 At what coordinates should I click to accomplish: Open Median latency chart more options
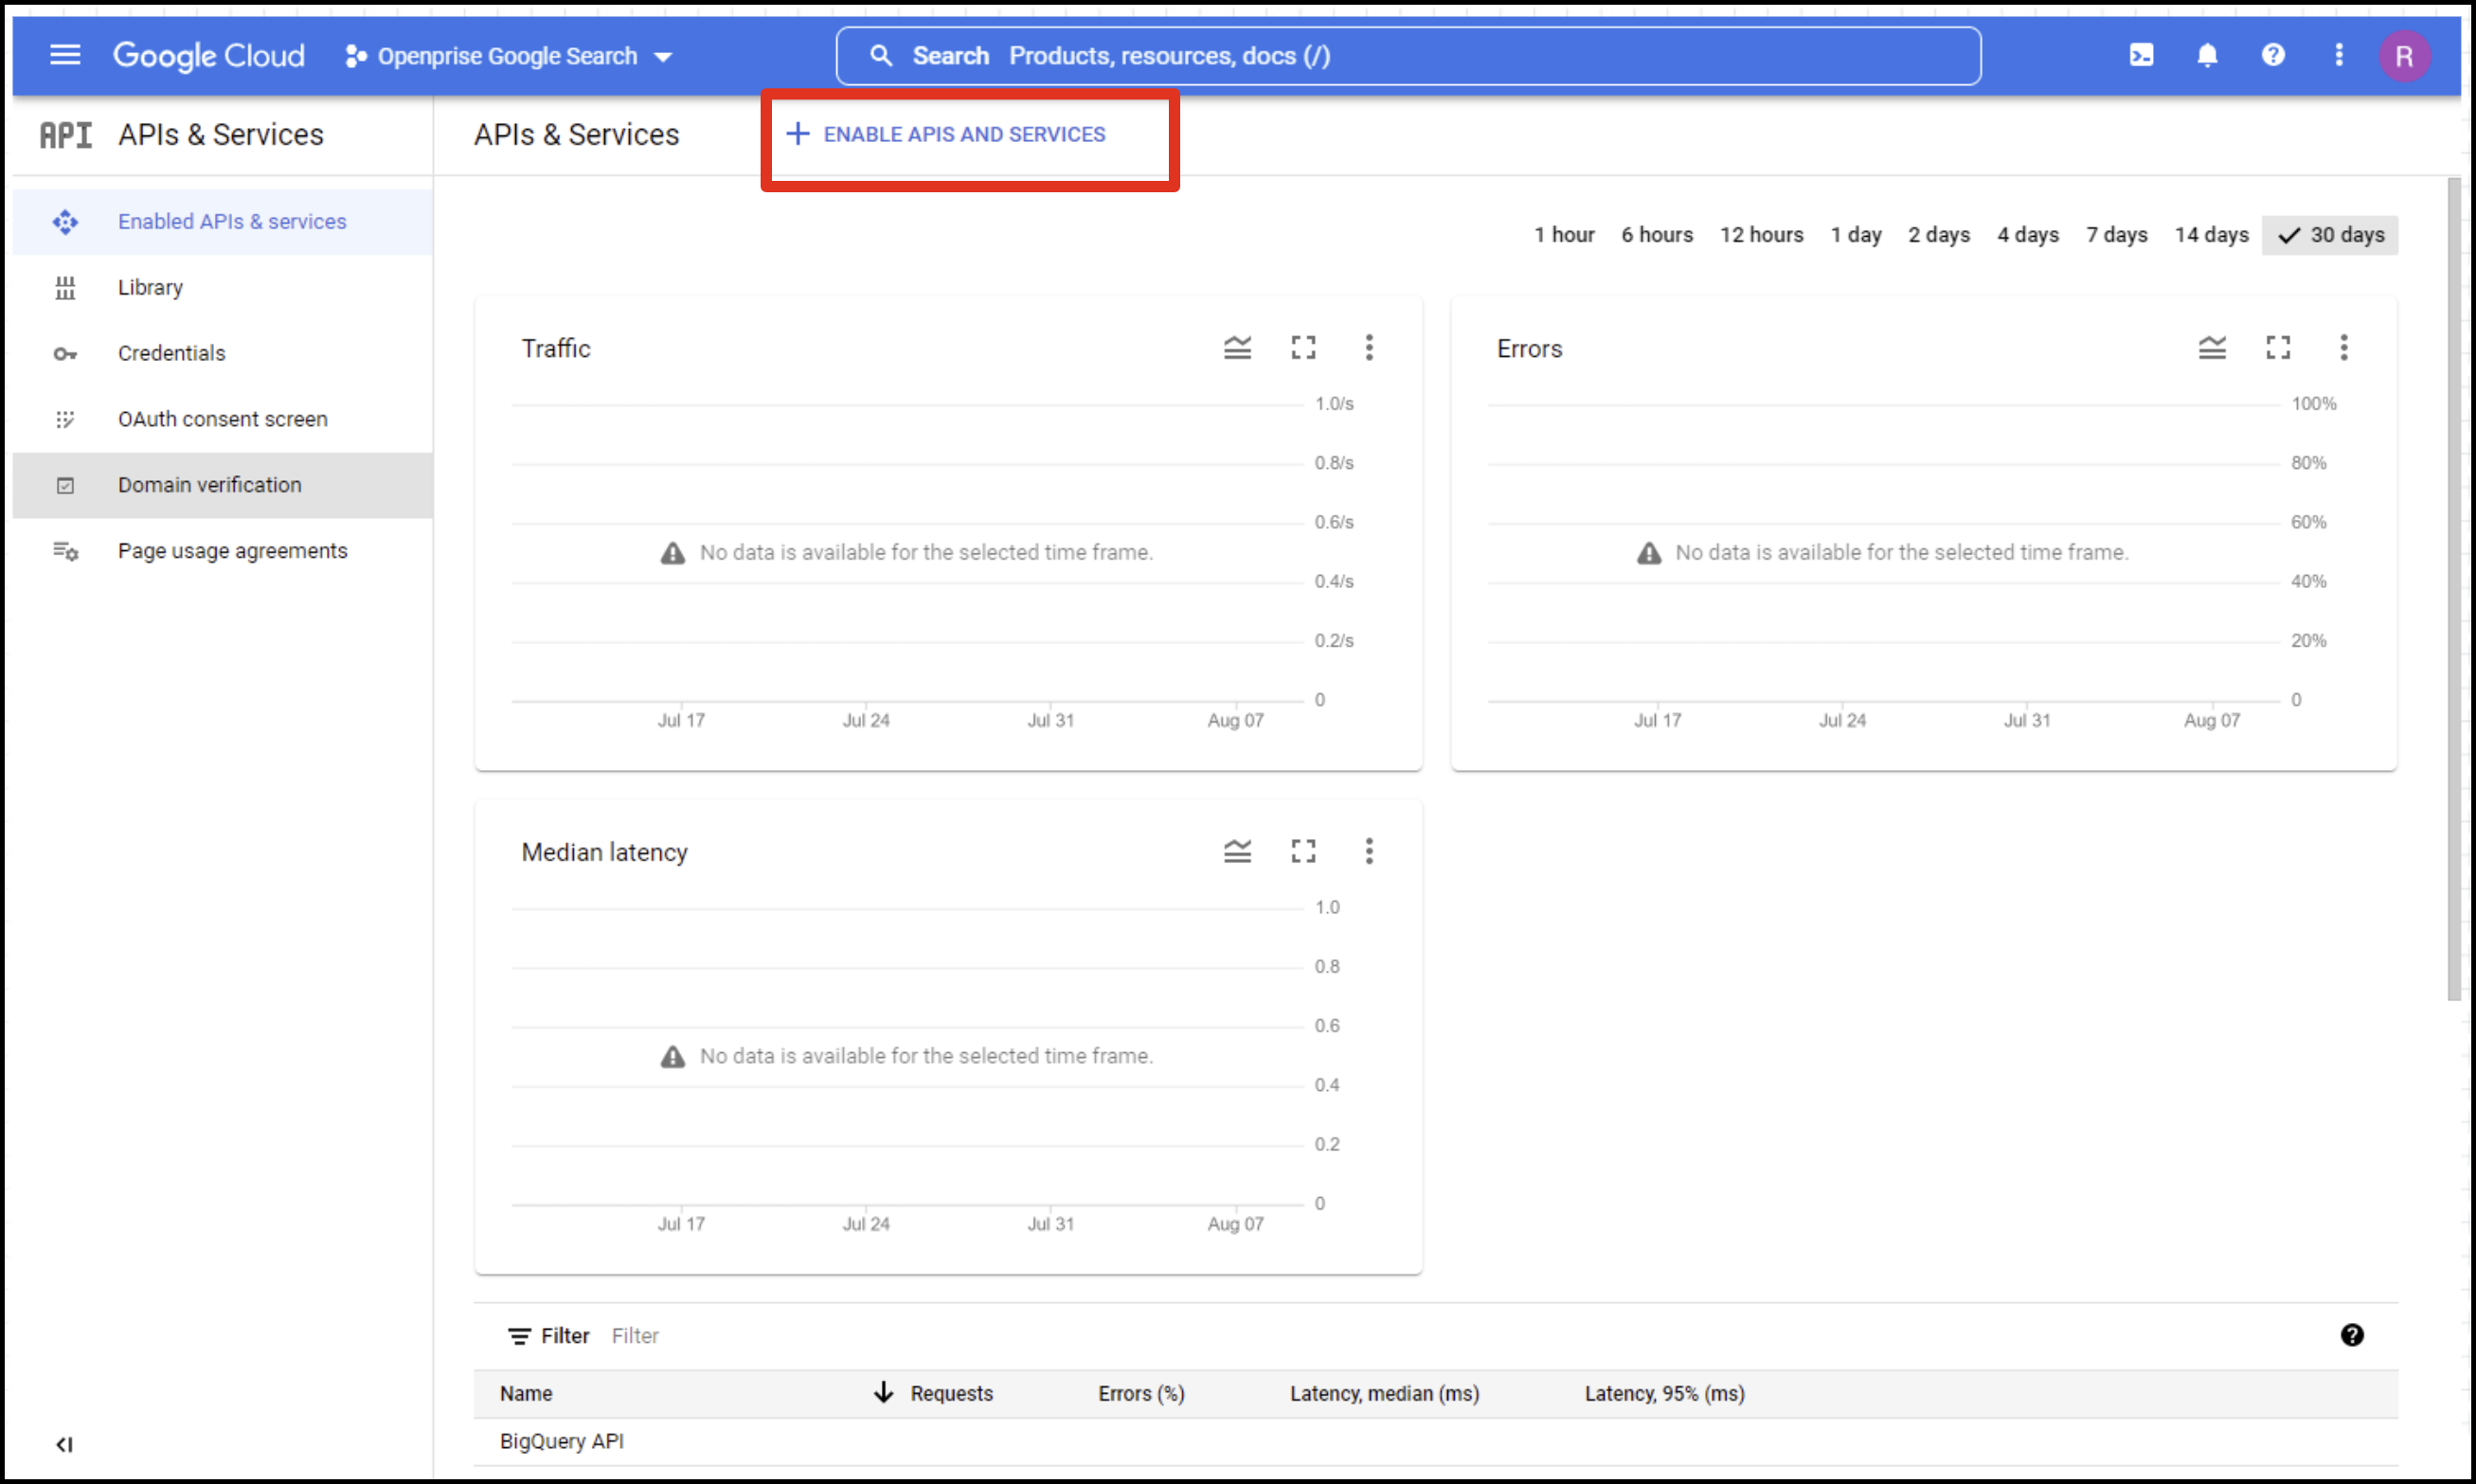point(1369,852)
